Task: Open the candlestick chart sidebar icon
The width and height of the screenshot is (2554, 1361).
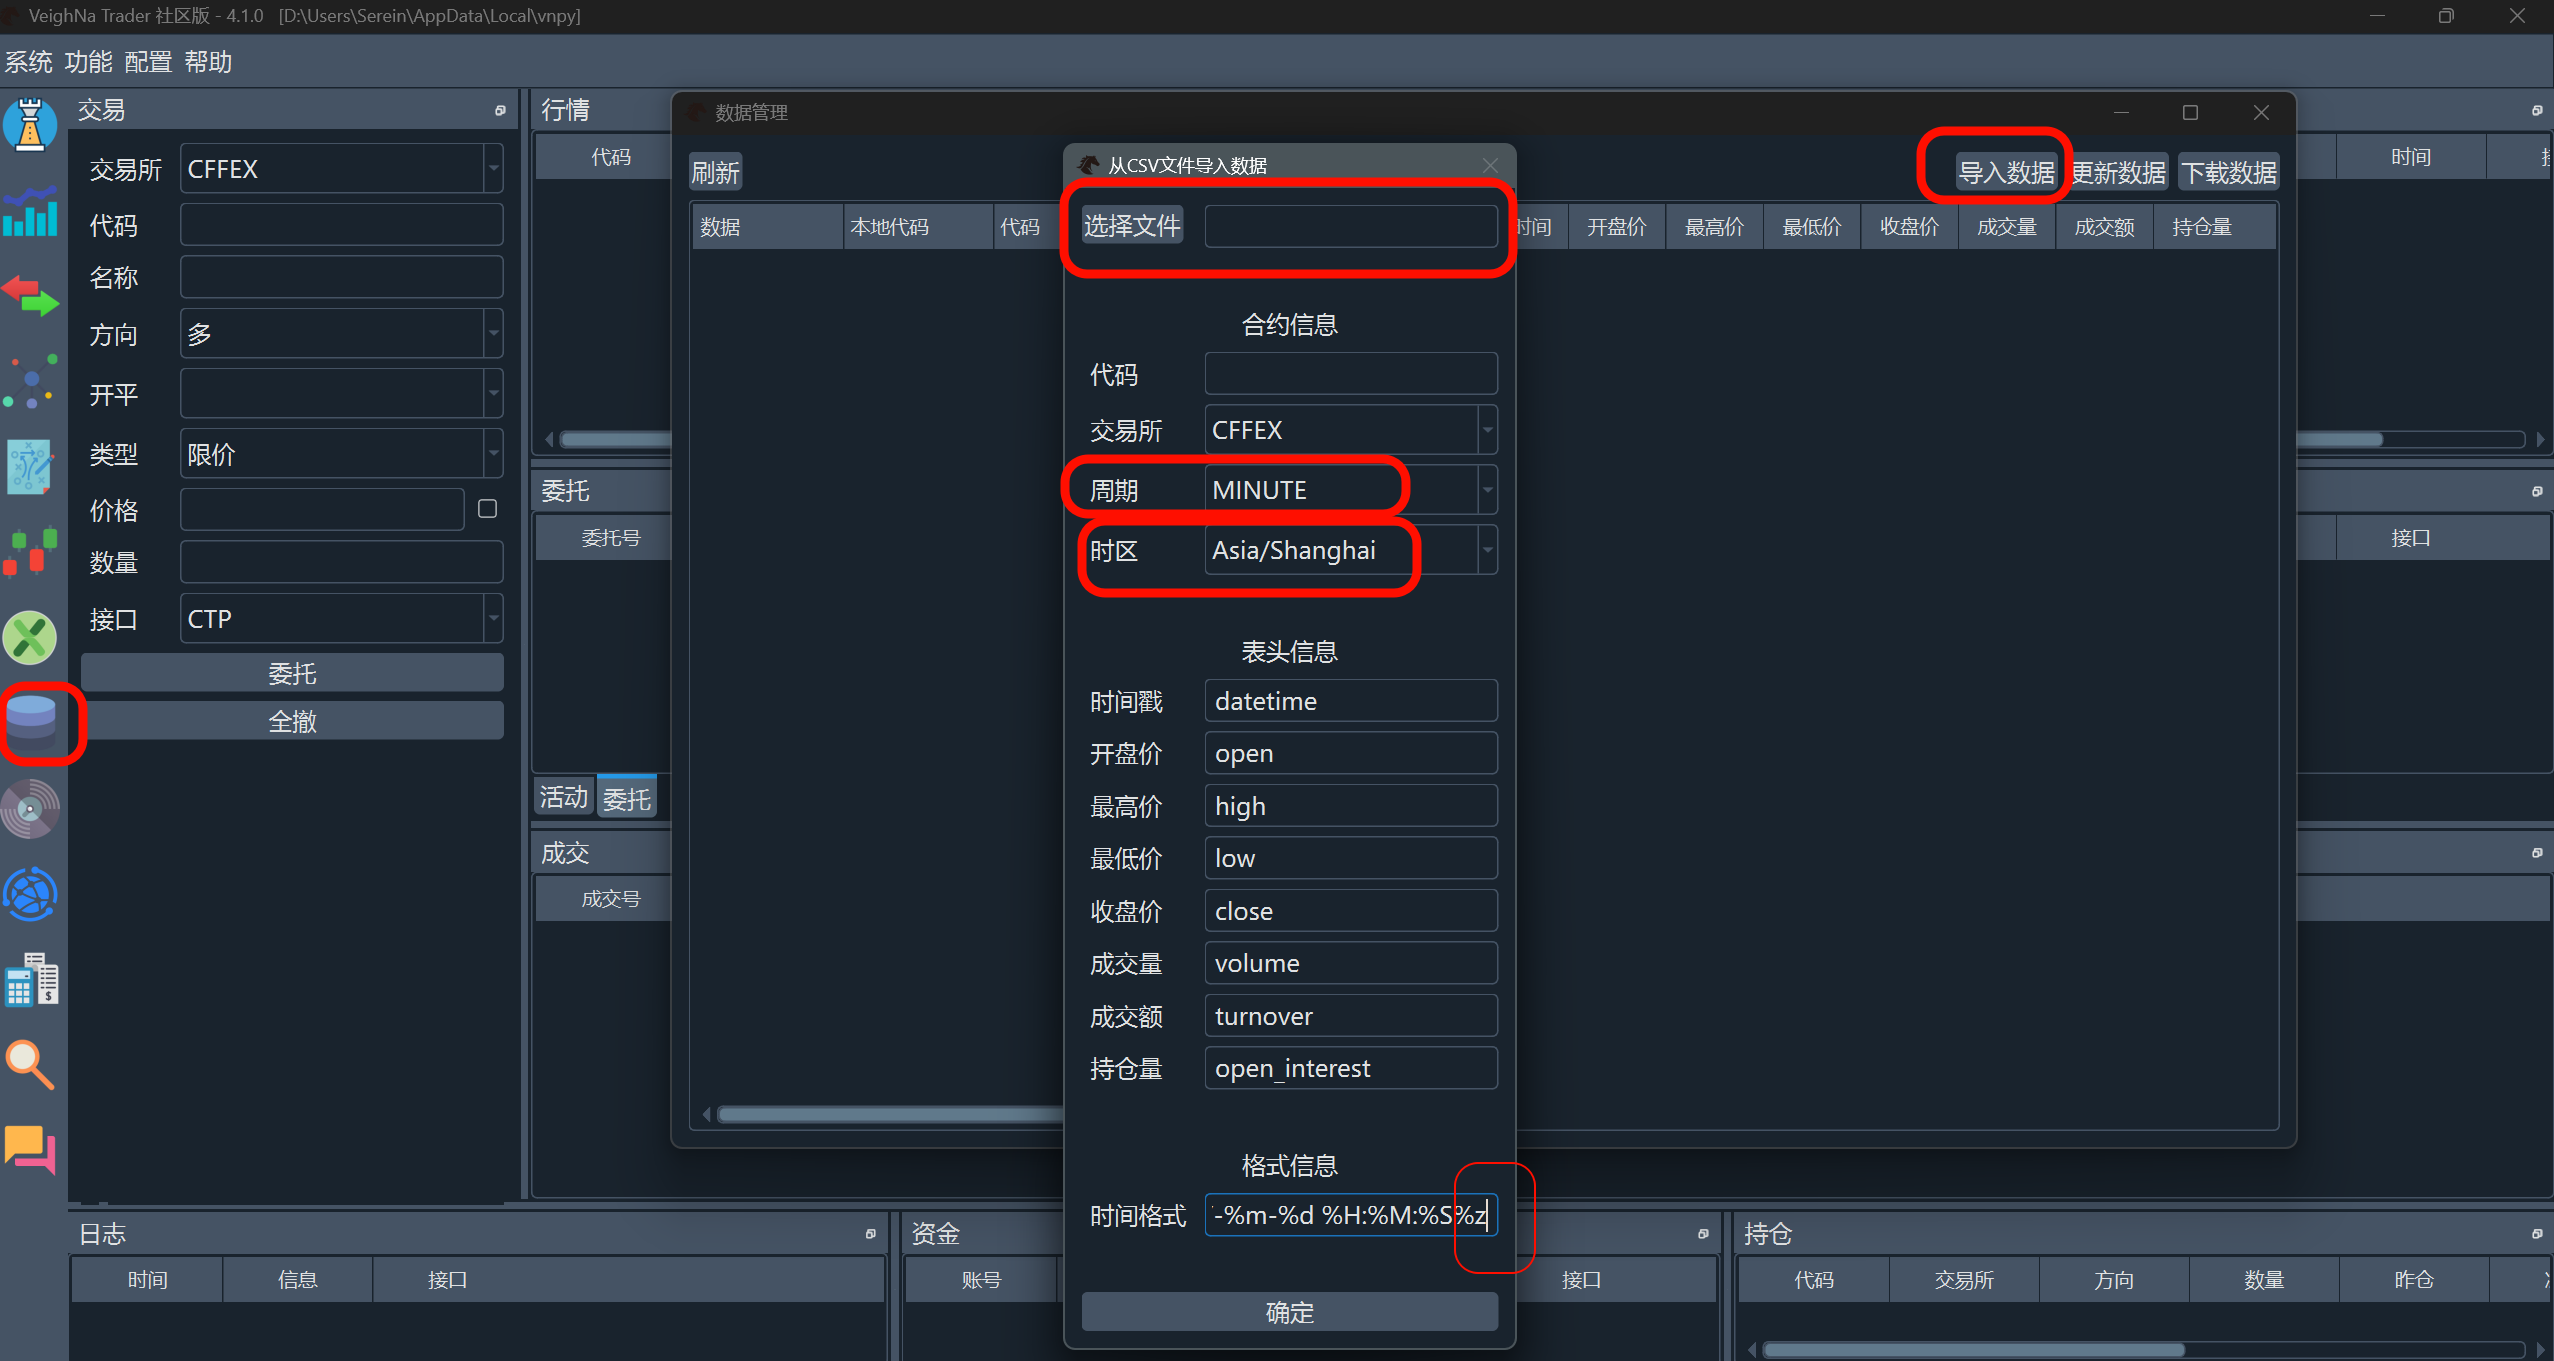Action: coord(31,552)
